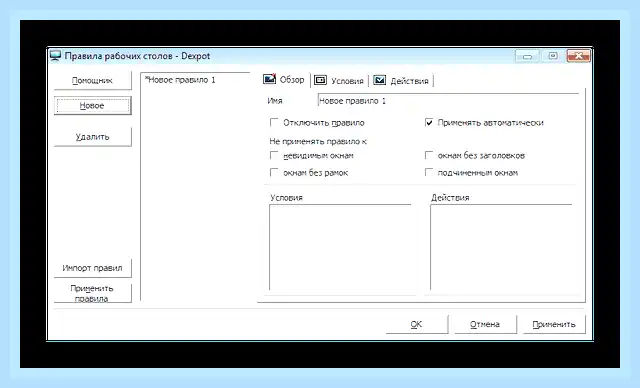Click the Применить button at bottom right
The image size is (640, 388).
(x=554, y=324)
